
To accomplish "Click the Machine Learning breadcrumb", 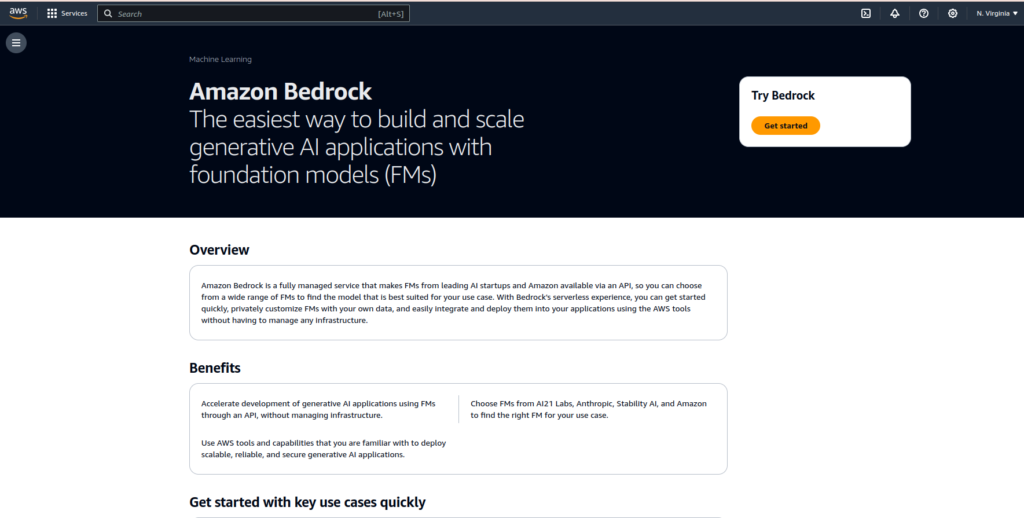I will (x=220, y=59).
